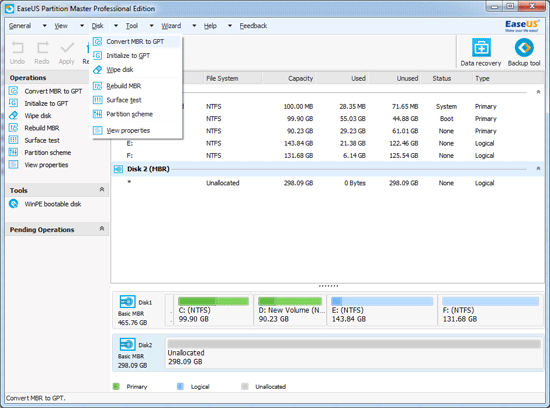Click Wipe disk eraser icon in Operations panel
Viewport: 550px width, 408px height.
click(x=13, y=115)
